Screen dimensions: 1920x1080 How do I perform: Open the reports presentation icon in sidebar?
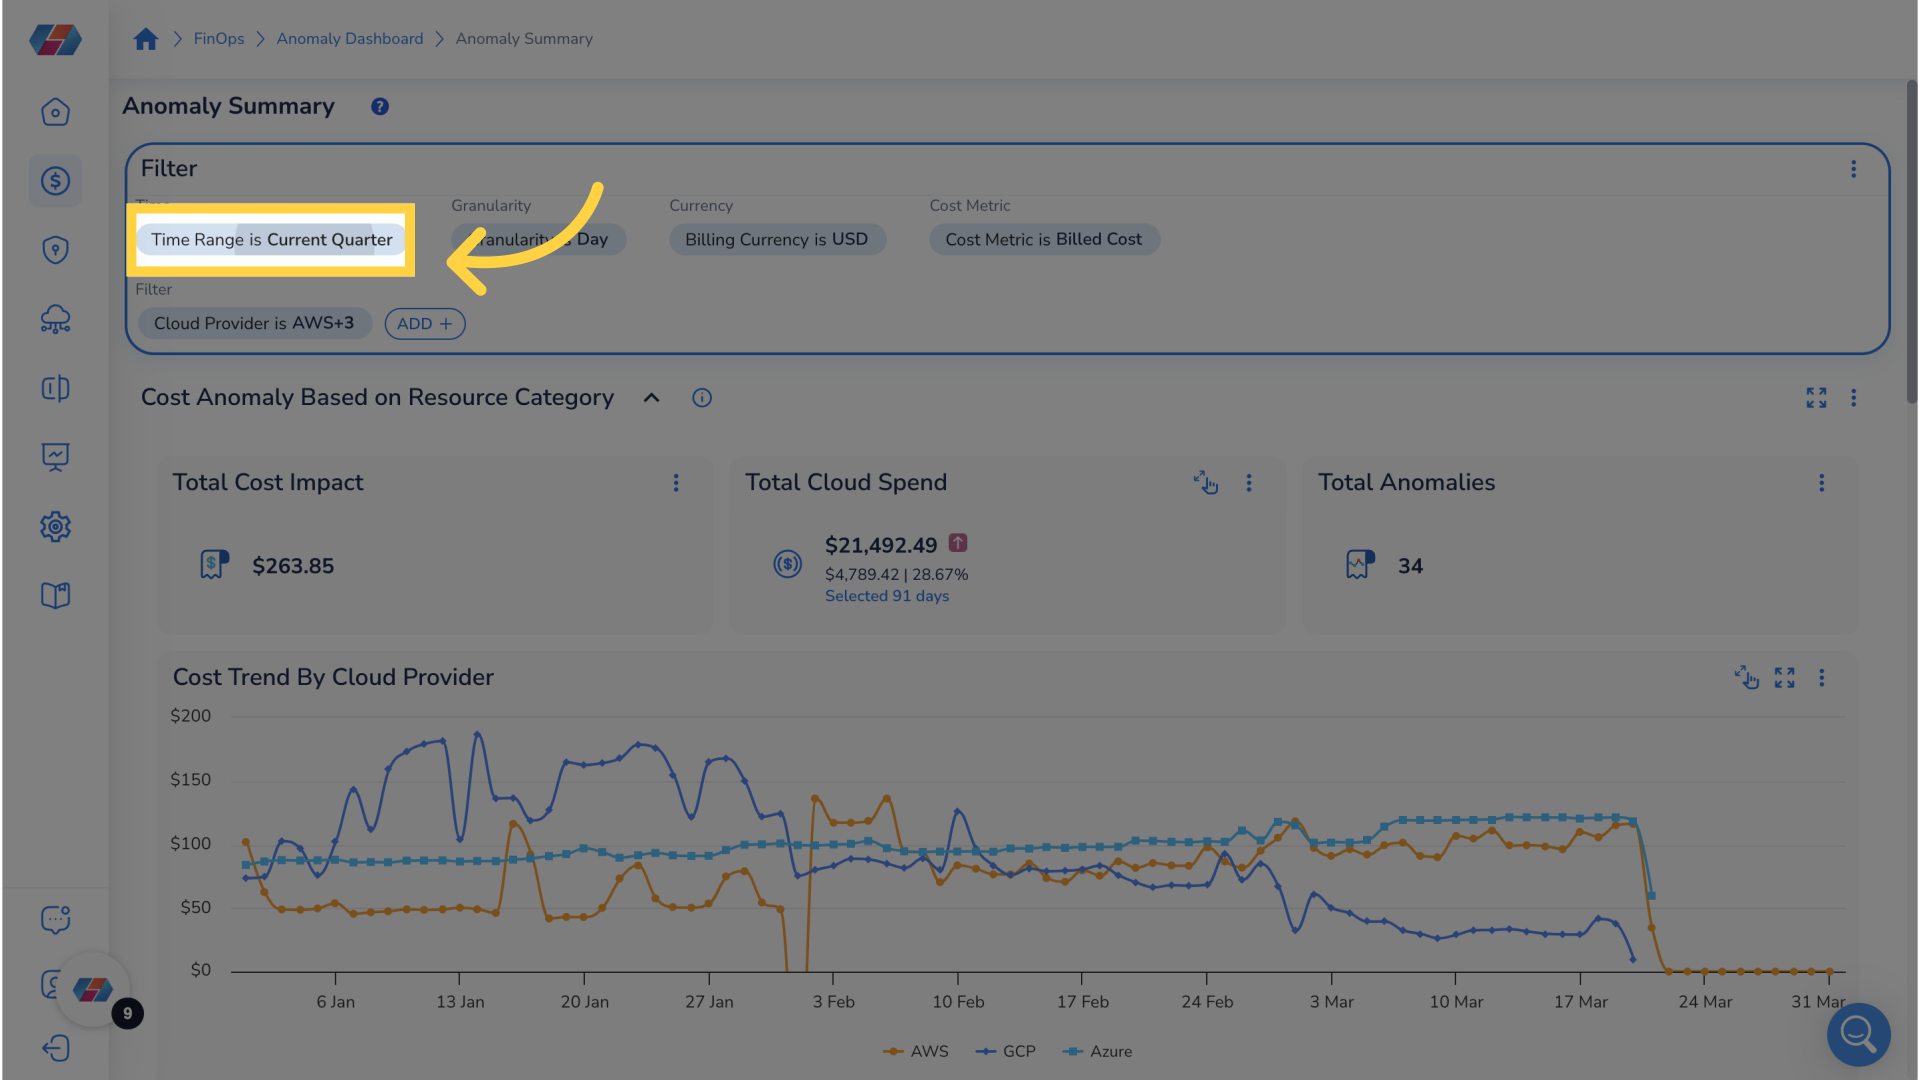55,457
